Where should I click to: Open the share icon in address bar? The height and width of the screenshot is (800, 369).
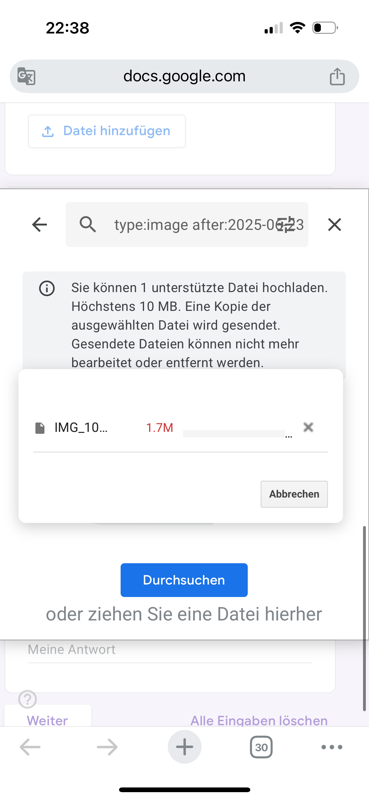coord(337,77)
